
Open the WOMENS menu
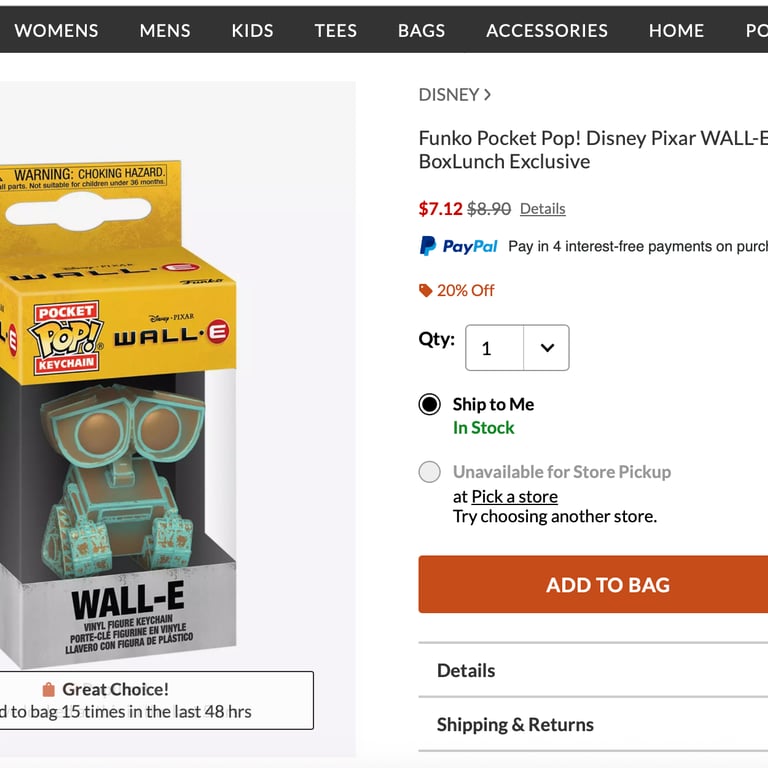coord(56,30)
